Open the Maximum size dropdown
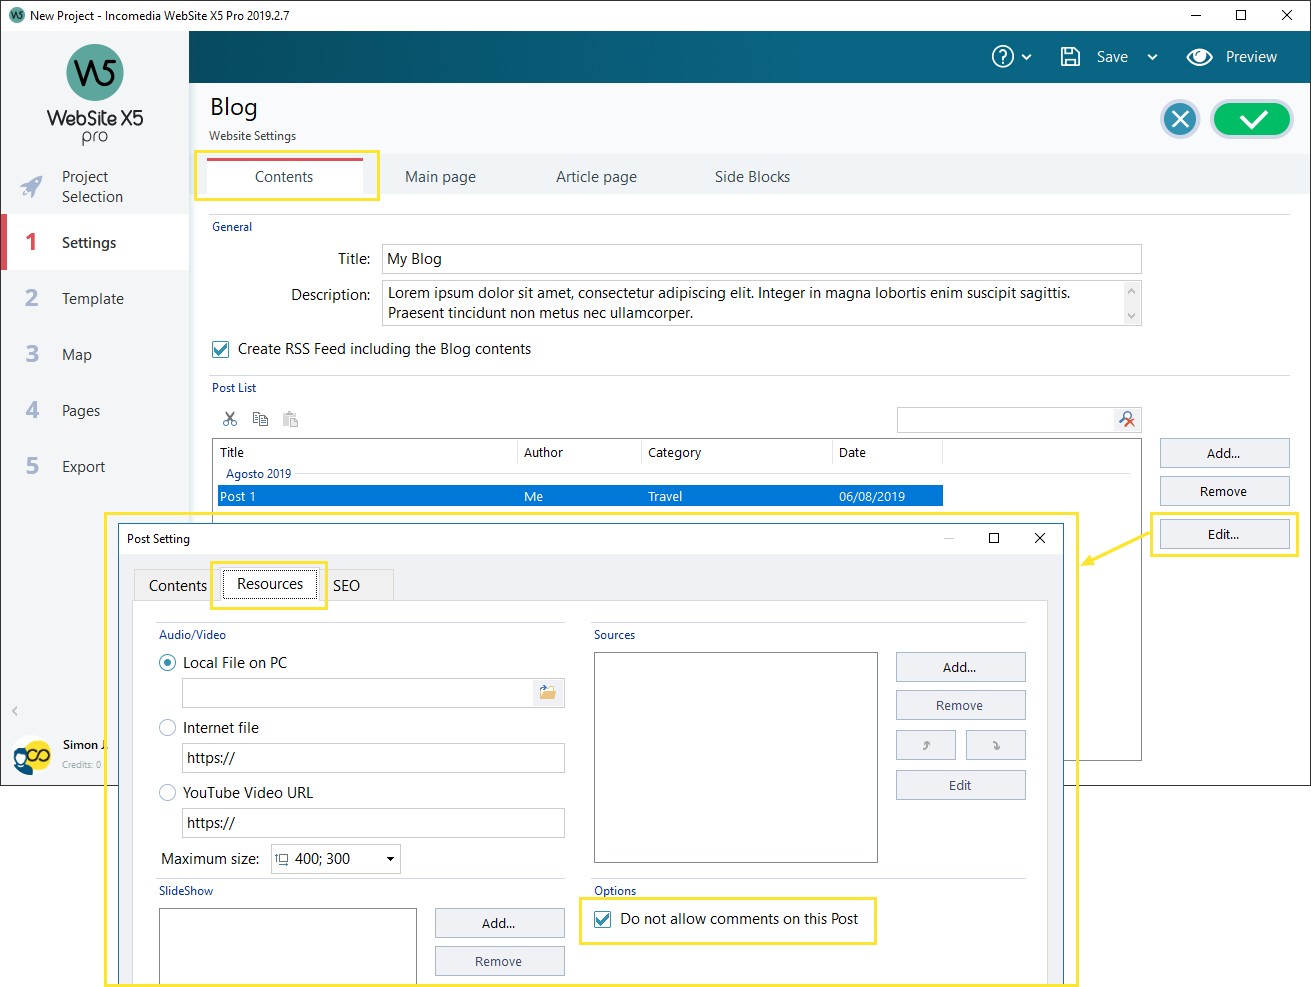Screen dimensions: 1311x987 [x=390, y=858]
